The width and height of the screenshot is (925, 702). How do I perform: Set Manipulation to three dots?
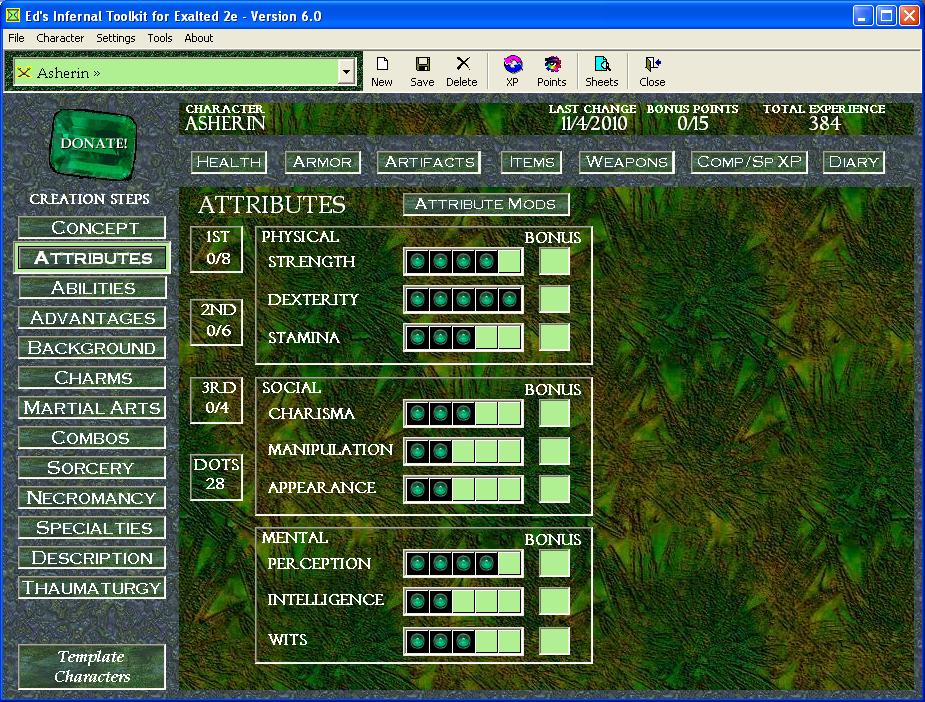pyautogui.click(x=464, y=452)
